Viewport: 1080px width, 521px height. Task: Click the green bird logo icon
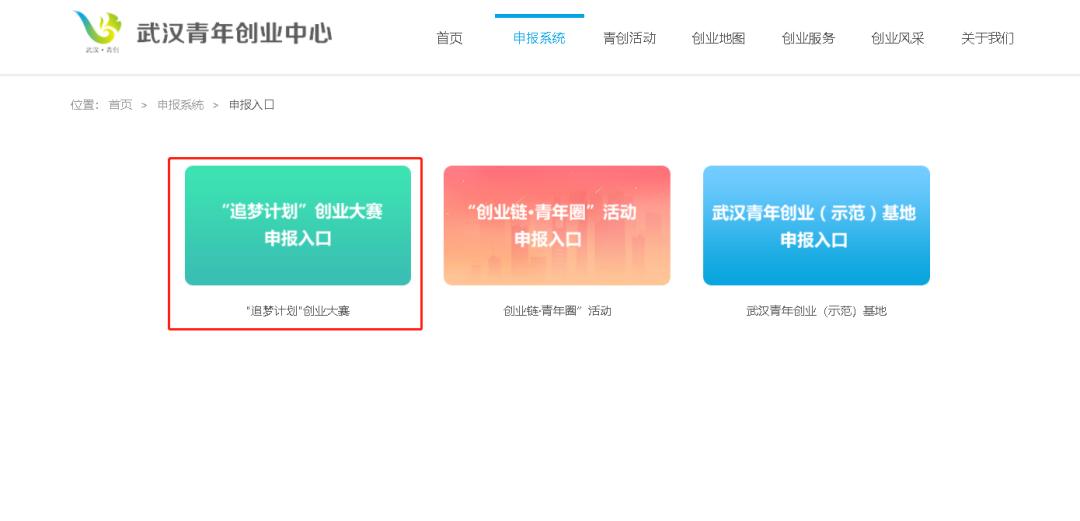(97, 31)
